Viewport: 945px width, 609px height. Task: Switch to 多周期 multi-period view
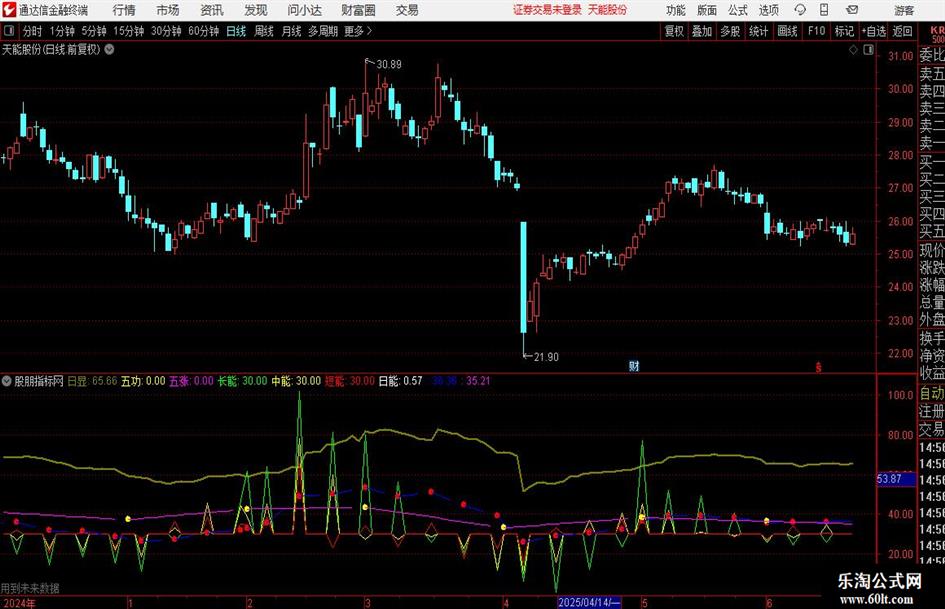point(322,31)
